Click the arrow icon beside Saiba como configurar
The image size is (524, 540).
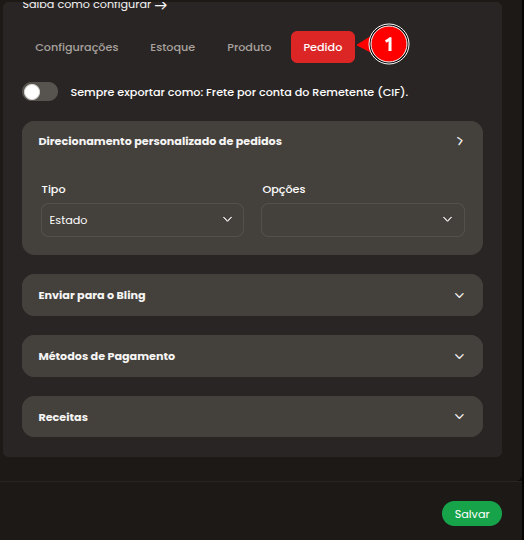161,5
